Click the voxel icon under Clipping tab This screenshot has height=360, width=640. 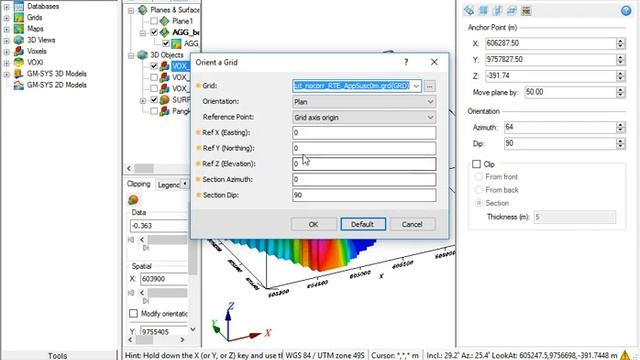pos(133,200)
